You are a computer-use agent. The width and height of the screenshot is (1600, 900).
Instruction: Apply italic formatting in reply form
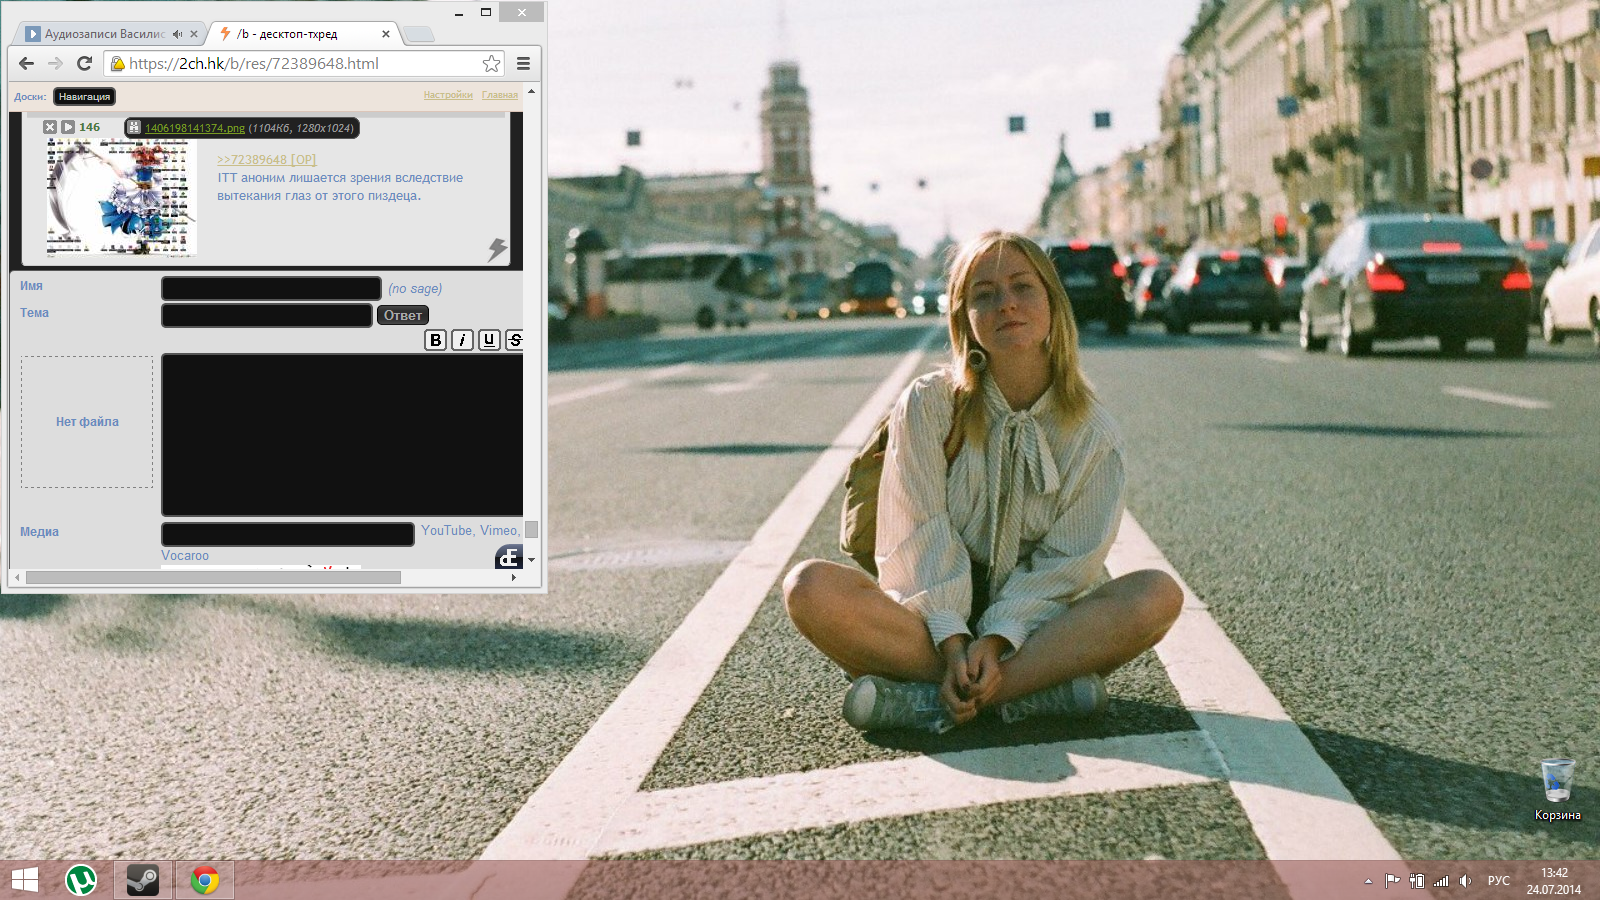point(462,340)
